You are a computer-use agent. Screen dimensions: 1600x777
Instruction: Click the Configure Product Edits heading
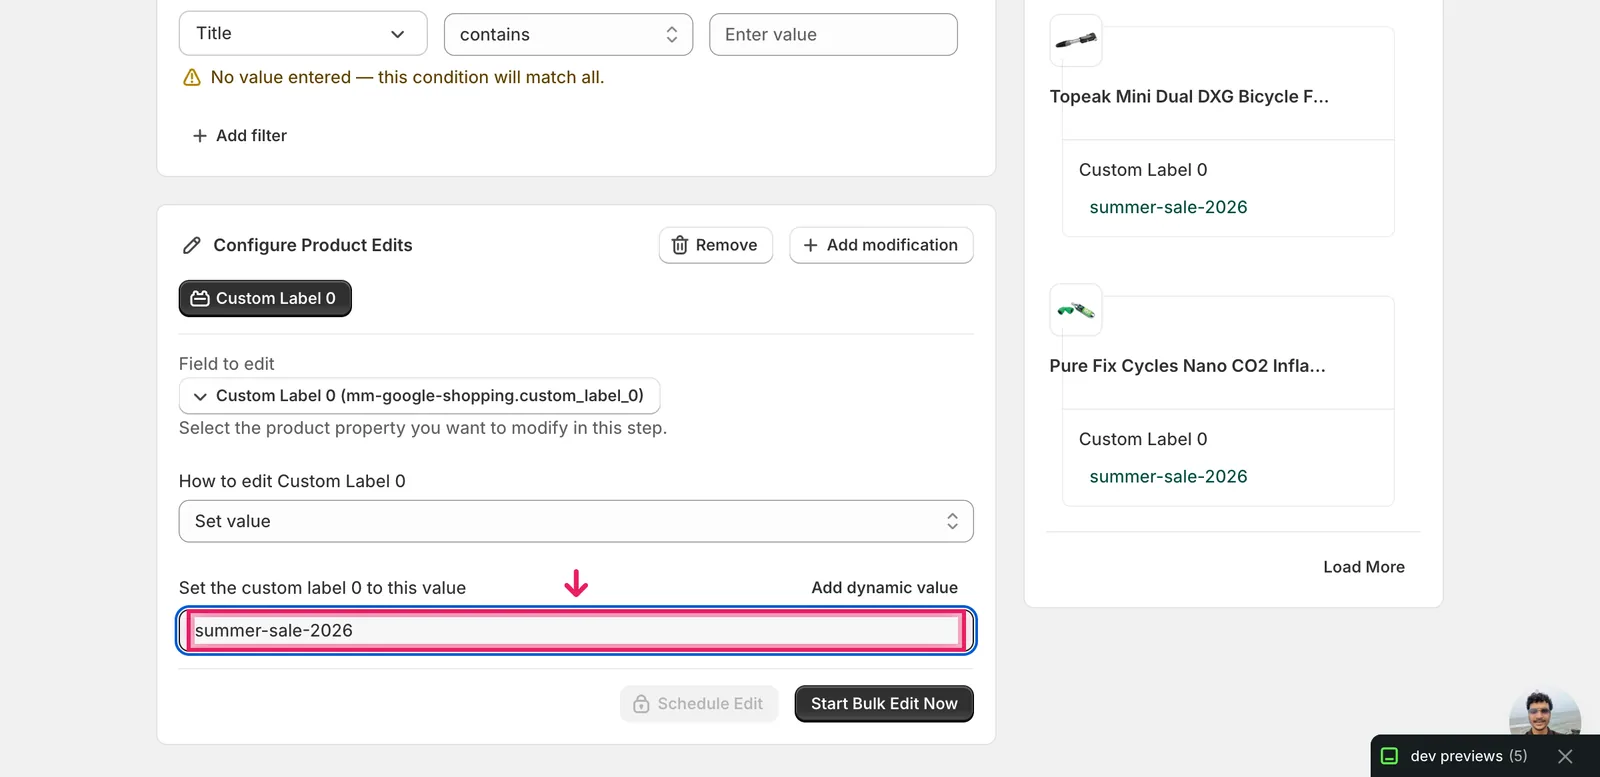point(313,245)
